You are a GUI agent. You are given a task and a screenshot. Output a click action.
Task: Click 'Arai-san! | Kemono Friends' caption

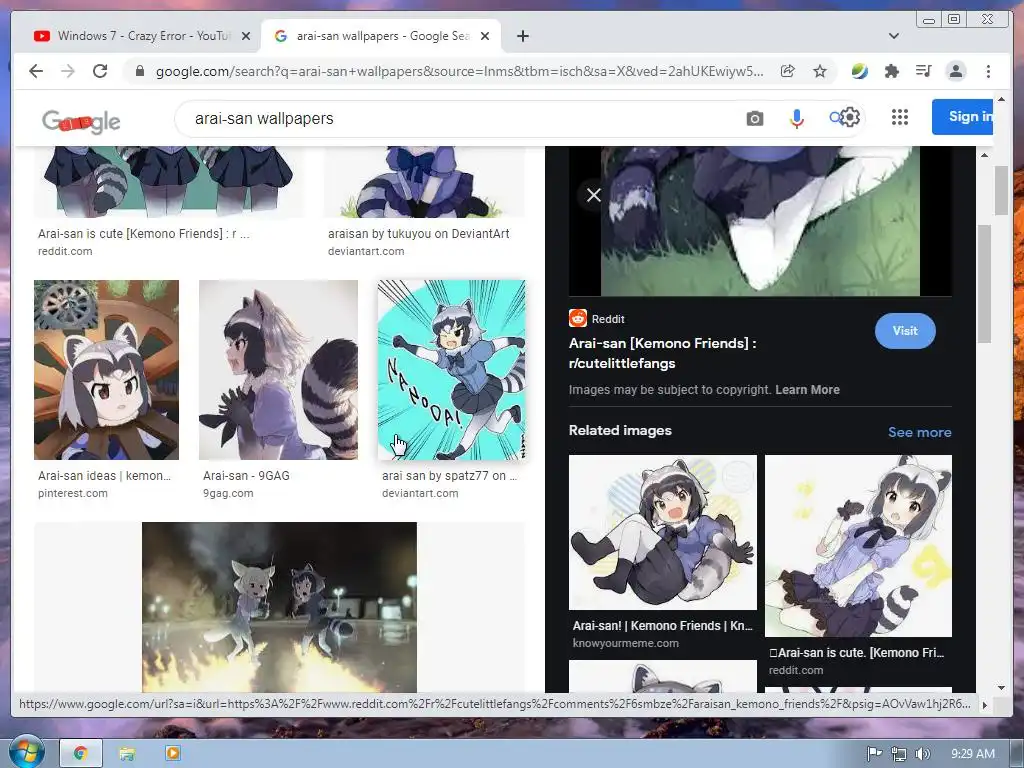tap(662, 626)
